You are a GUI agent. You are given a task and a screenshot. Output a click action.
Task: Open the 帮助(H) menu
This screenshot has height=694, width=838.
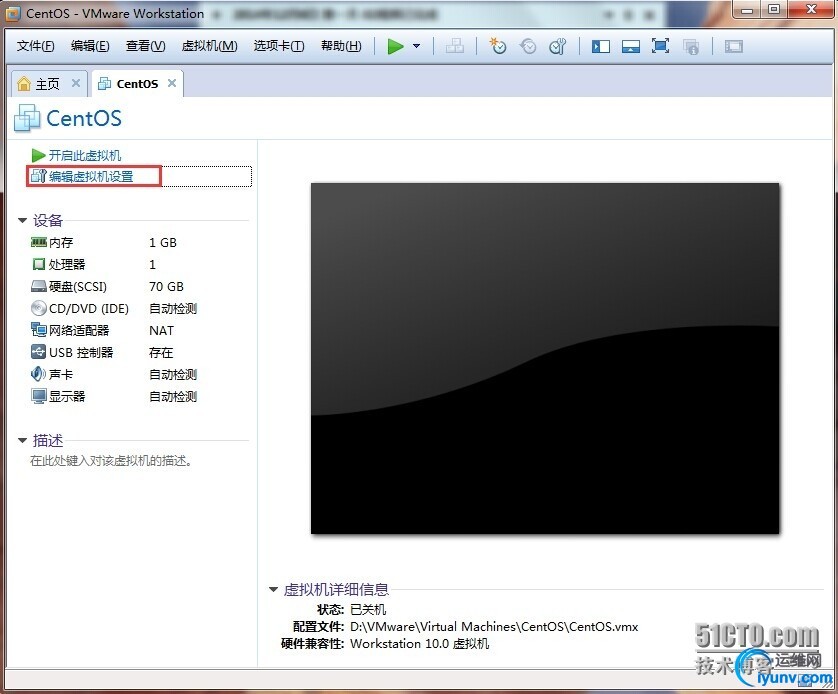click(341, 46)
